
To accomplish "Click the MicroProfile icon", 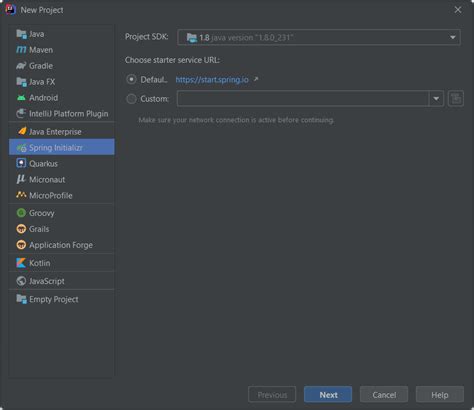I will 21,195.
